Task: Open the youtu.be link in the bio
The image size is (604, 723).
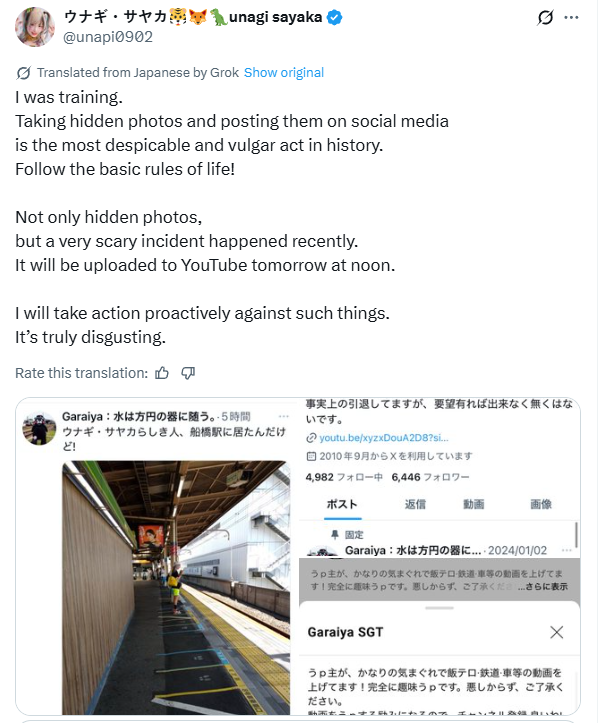Action: (384, 437)
